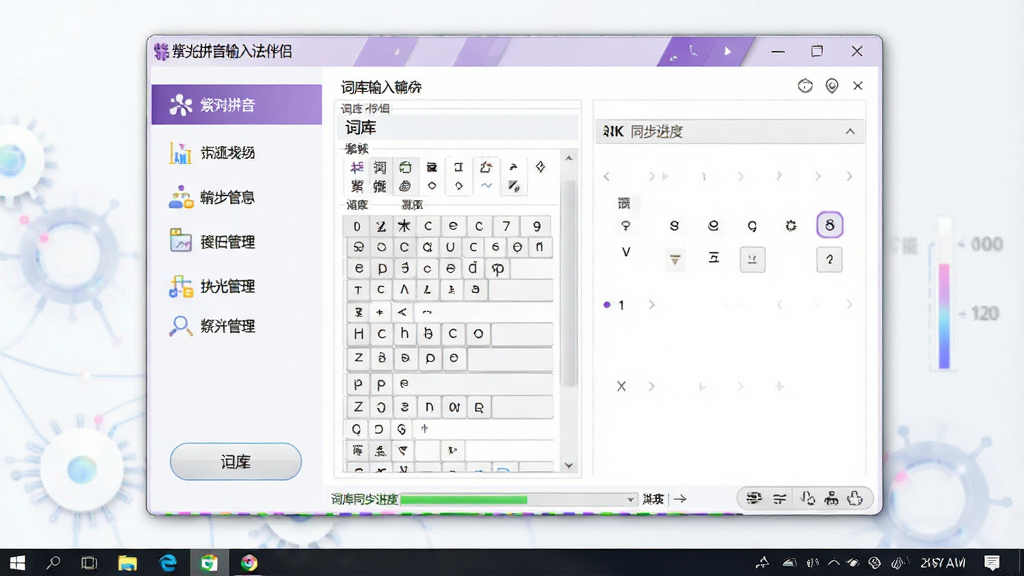Screen dimensions: 1024x576
Task: Click the question mark button in right panel
Action: pos(829,259)
